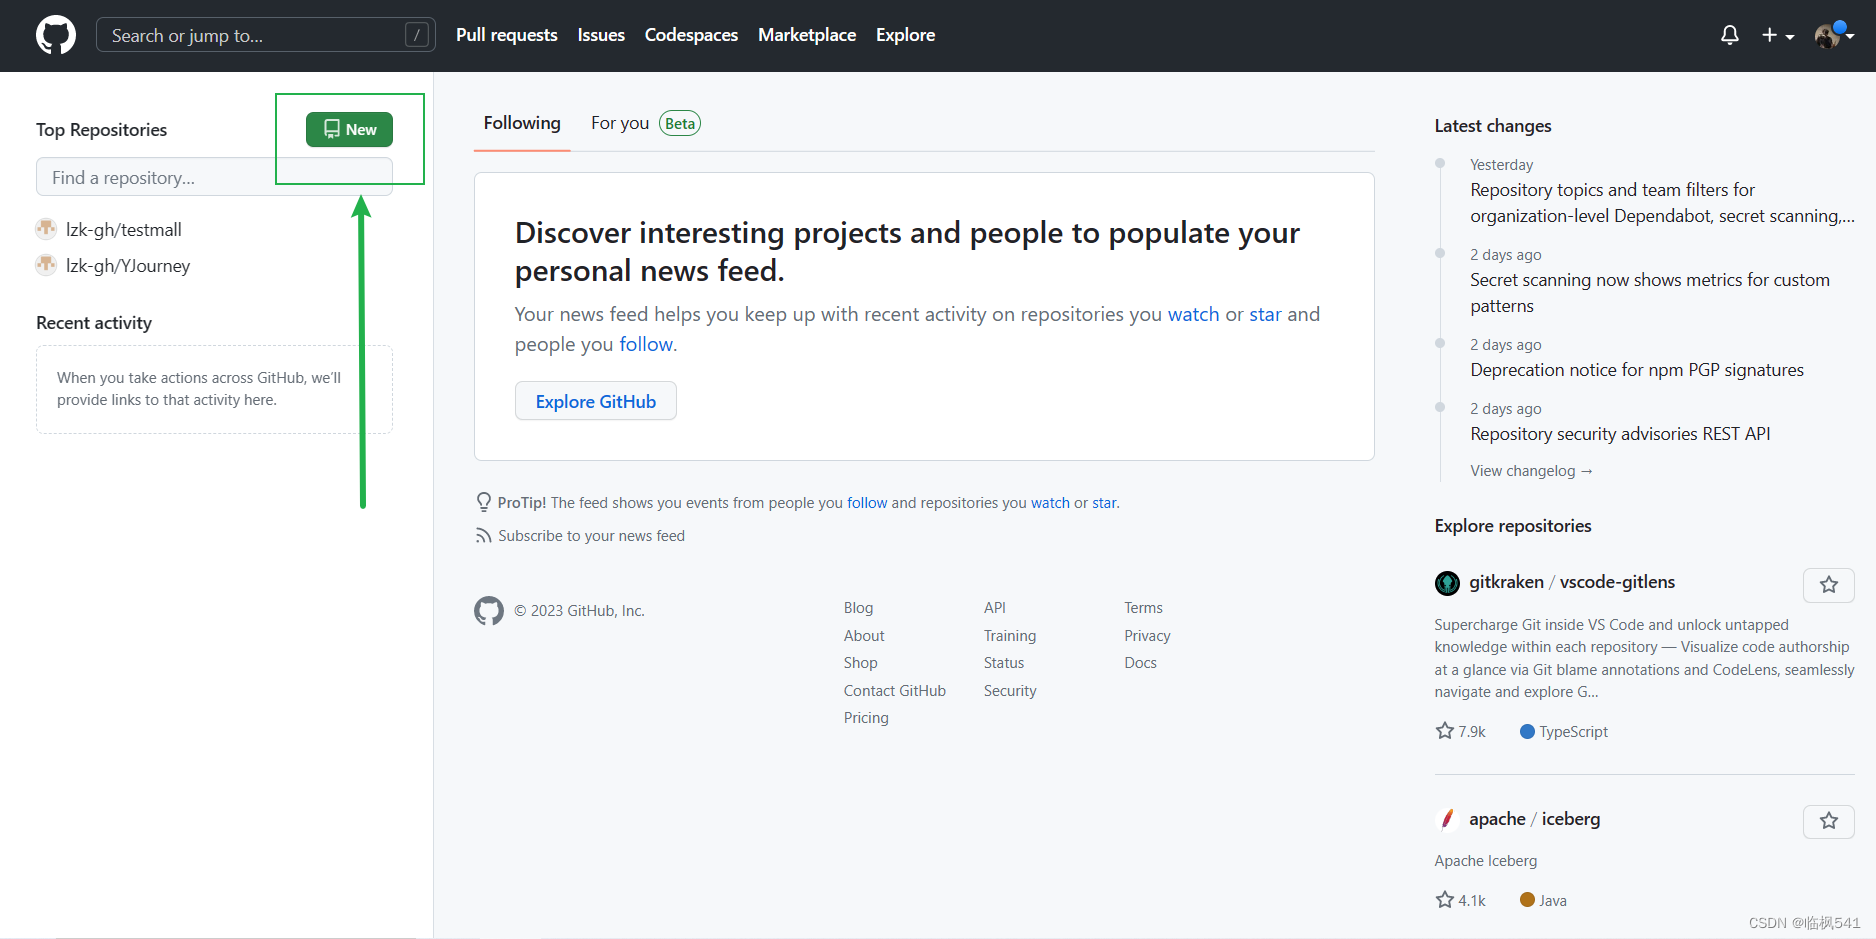Click the watch link in the feed description
This screenshot has width=1876, height=939.
tap(1194, 314)
